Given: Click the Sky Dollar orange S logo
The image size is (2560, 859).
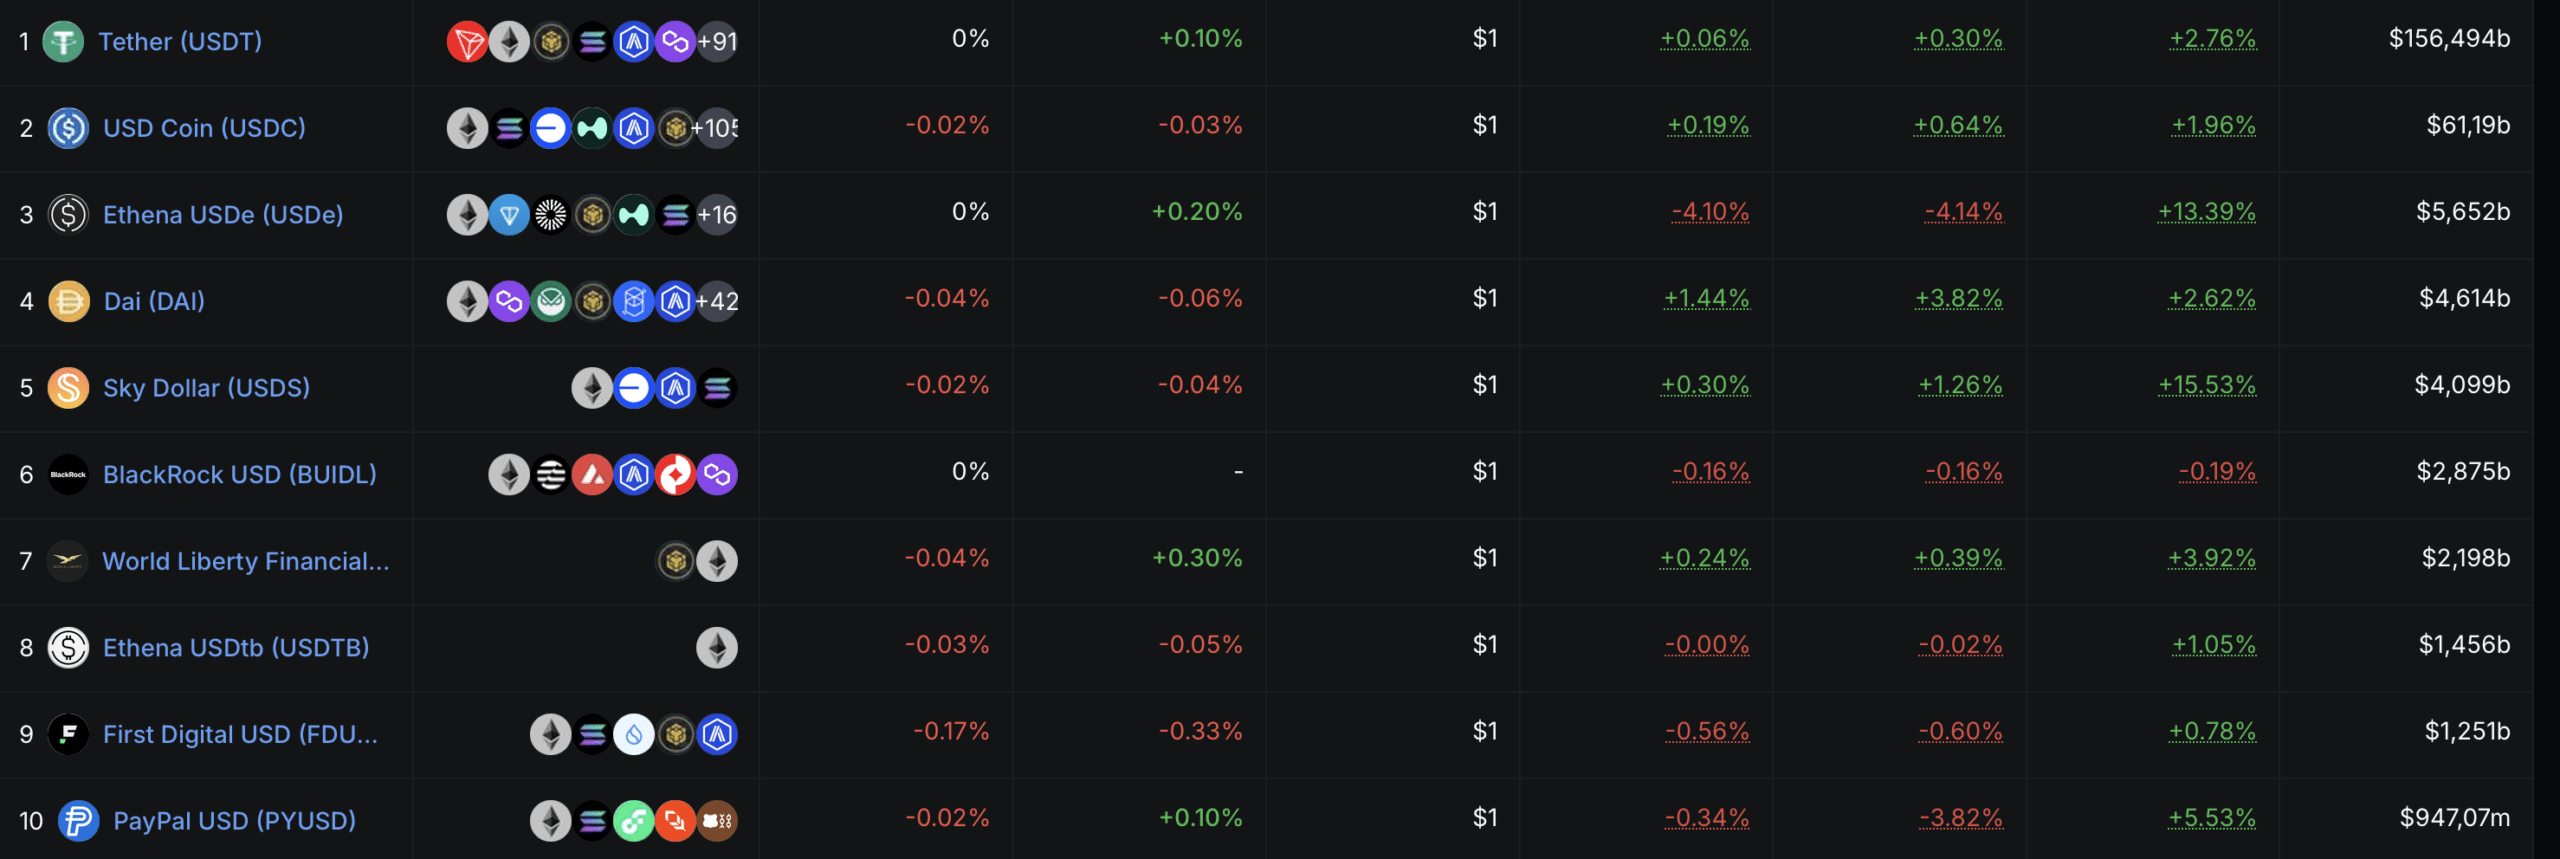Looking at the screenshot, I should [69, 388].
